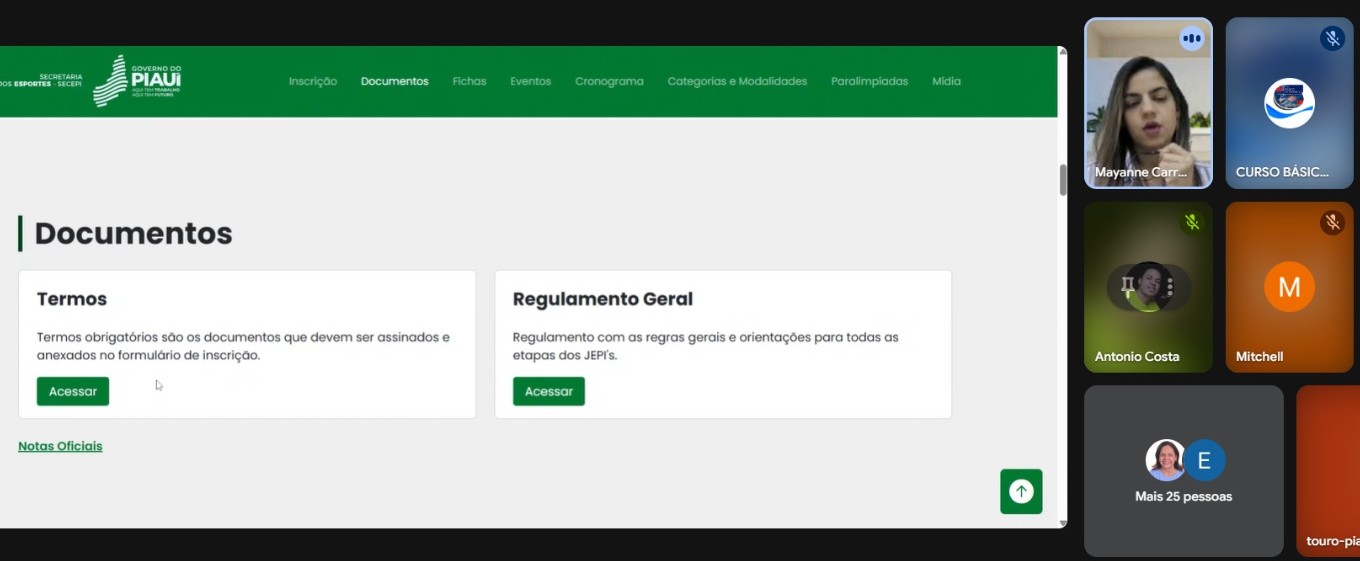Click the scroll-to-top arrow button
The width and height of the screenshot is (1360, 561).
pos(1021,491)
